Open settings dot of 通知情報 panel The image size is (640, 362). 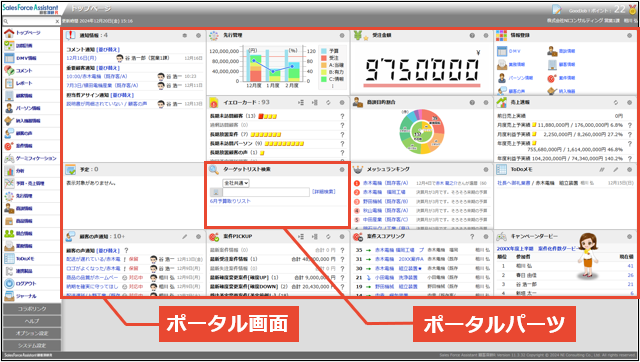click(x=198, y=36)
